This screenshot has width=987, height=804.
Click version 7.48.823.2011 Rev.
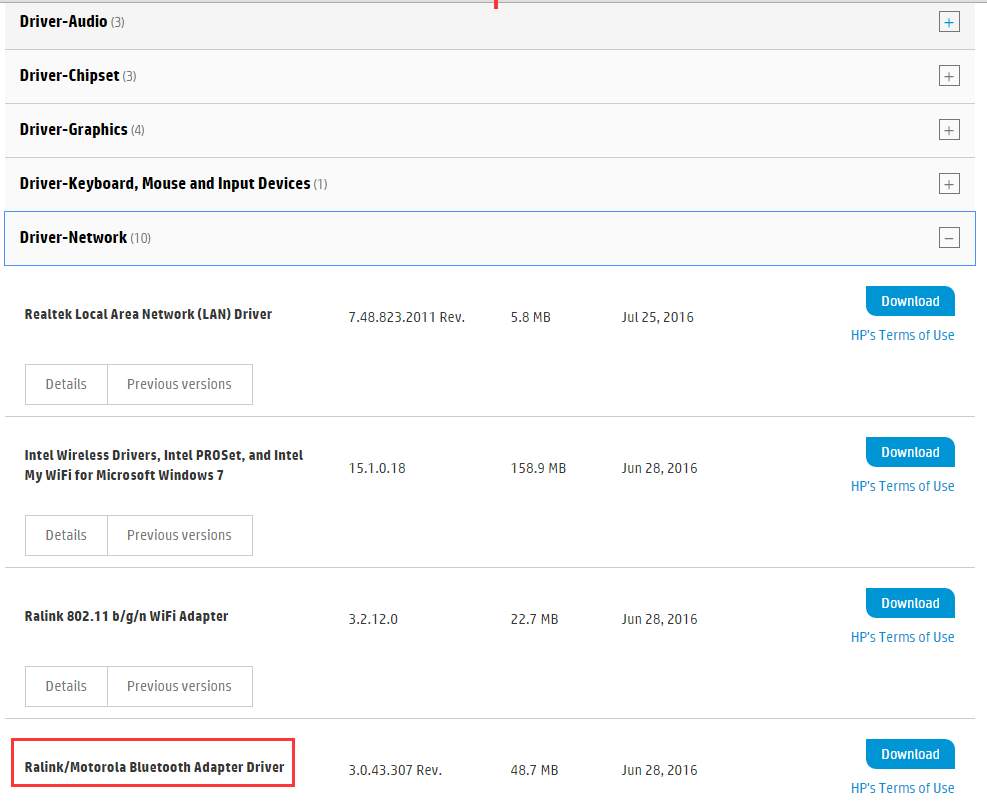point(407,317)
